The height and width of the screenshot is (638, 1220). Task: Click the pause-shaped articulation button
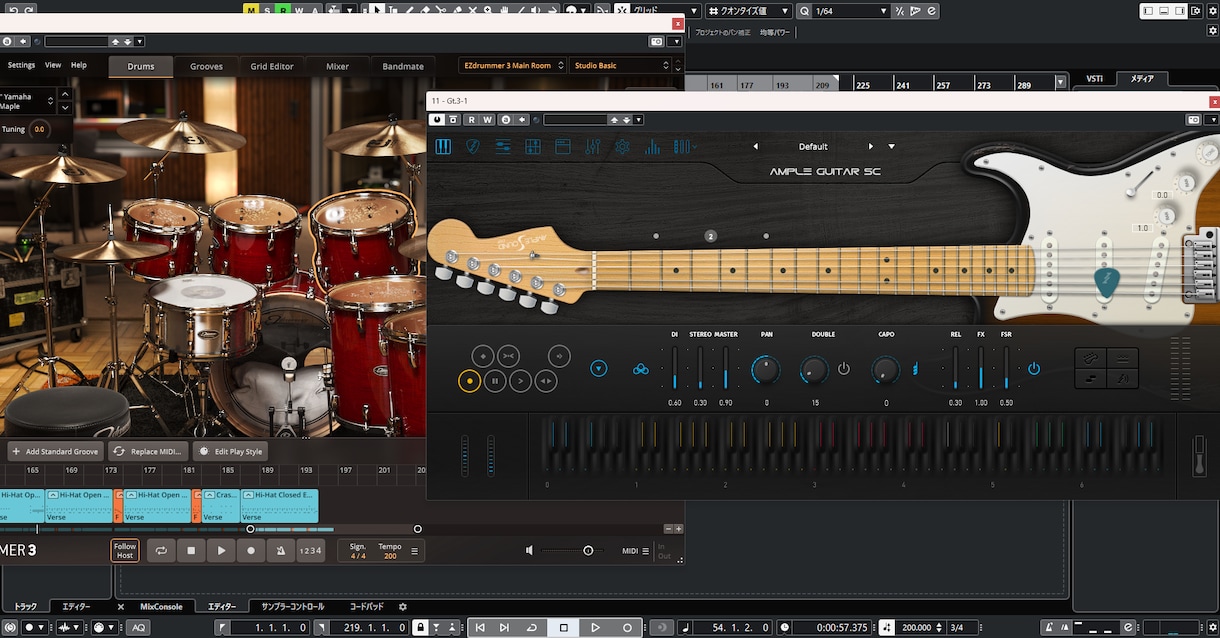click(x=495, y=381)
